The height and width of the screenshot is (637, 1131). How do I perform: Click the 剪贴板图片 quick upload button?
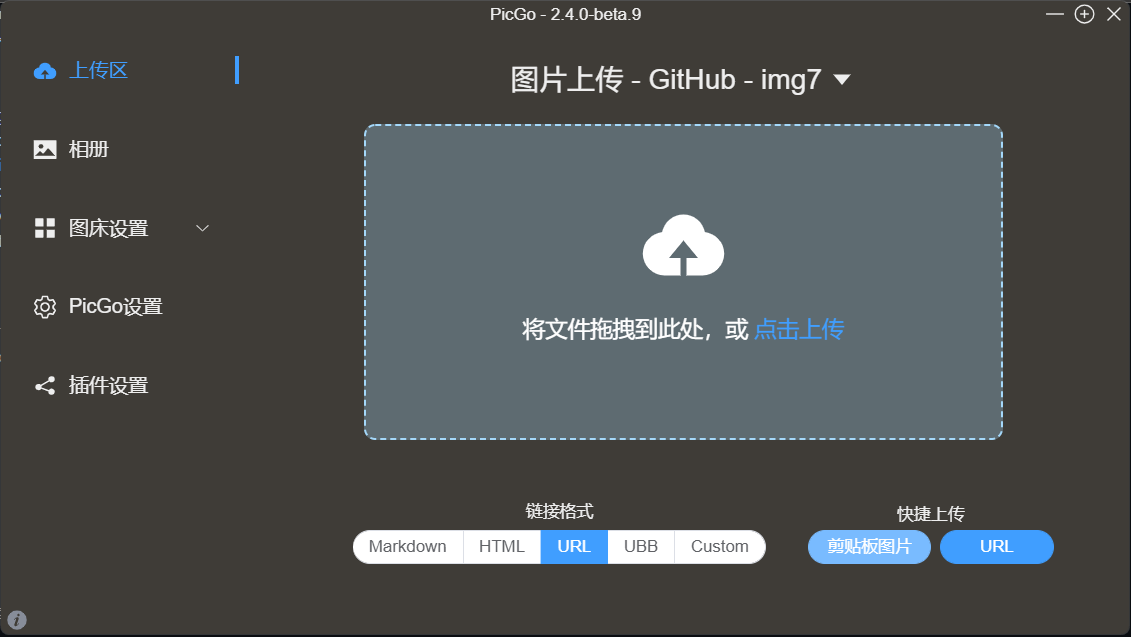click(x=869, y=547)
